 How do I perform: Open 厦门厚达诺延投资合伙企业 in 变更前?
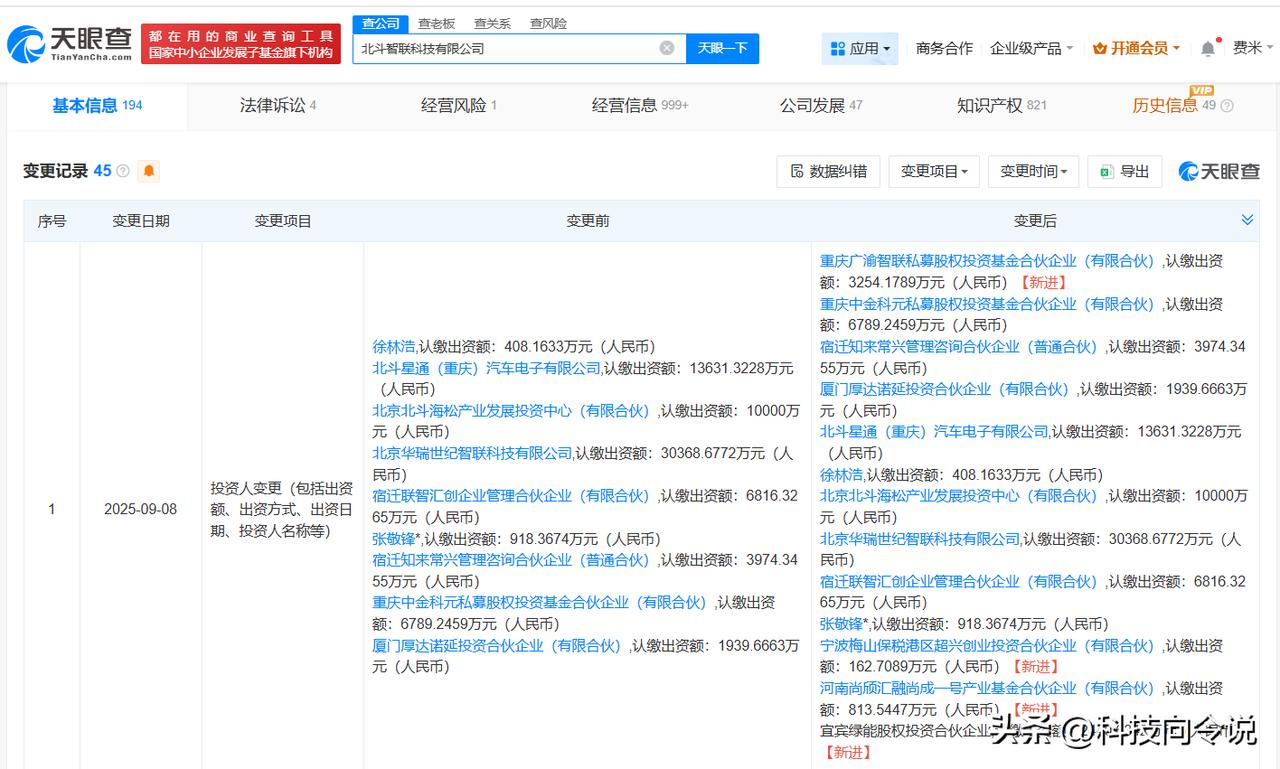(x=497, y=646)
